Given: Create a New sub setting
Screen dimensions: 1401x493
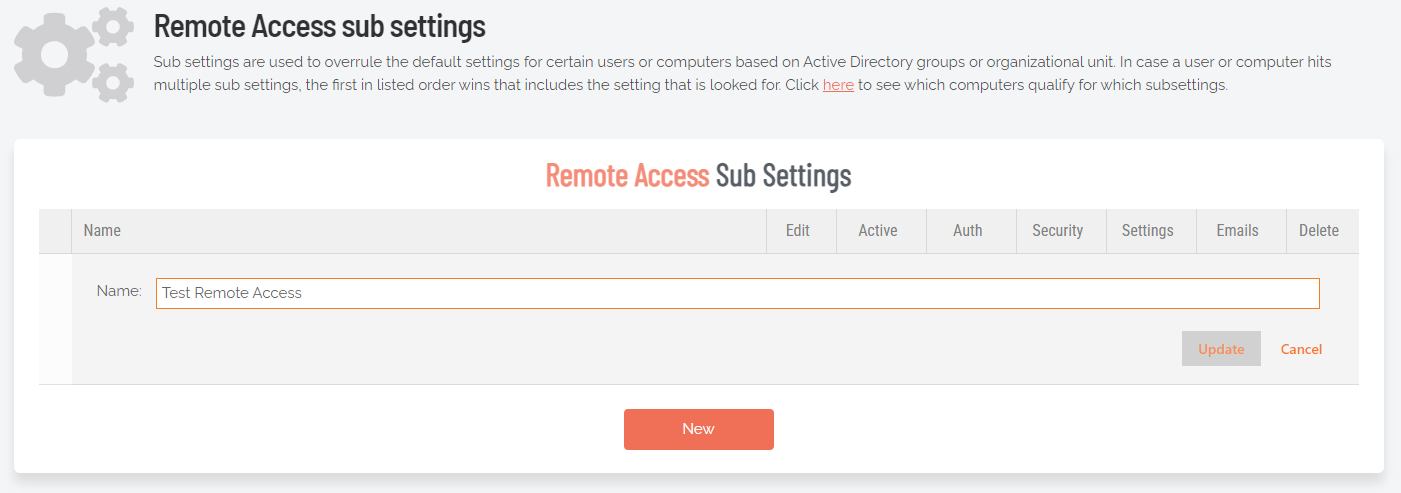Looking at the screenshot, I should [699, 429].
